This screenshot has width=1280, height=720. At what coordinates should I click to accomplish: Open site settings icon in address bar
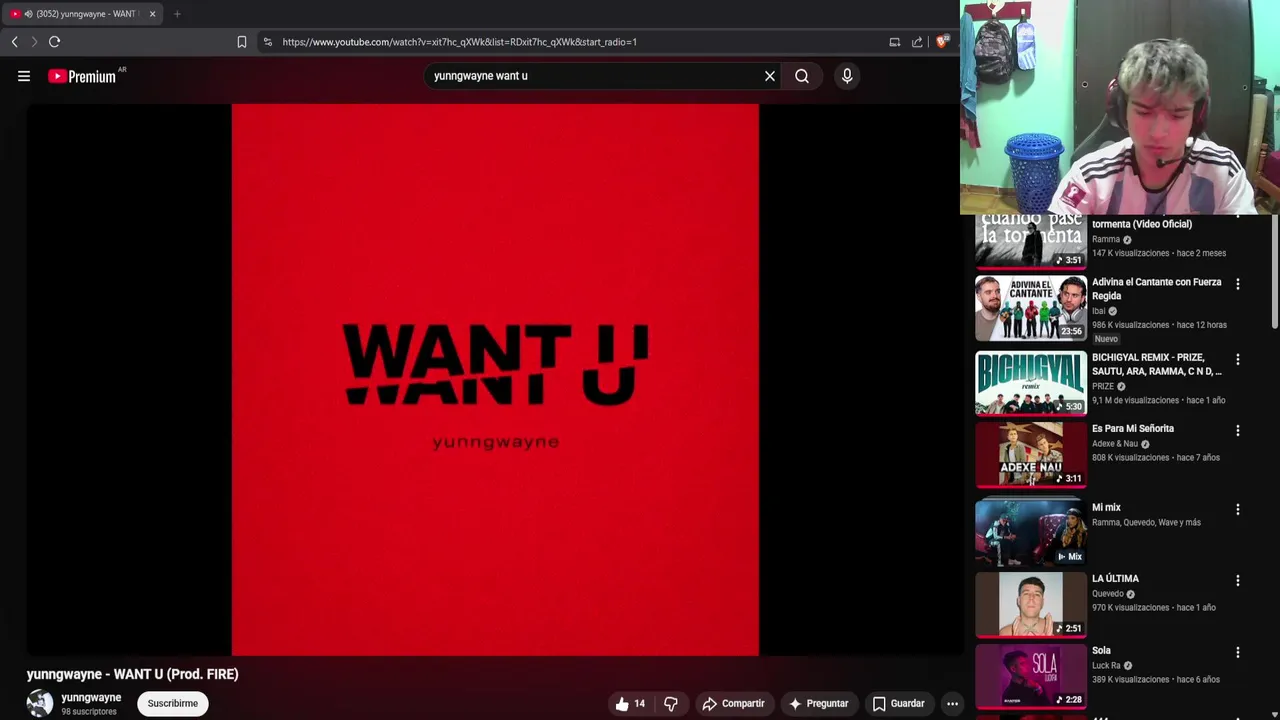267,42
